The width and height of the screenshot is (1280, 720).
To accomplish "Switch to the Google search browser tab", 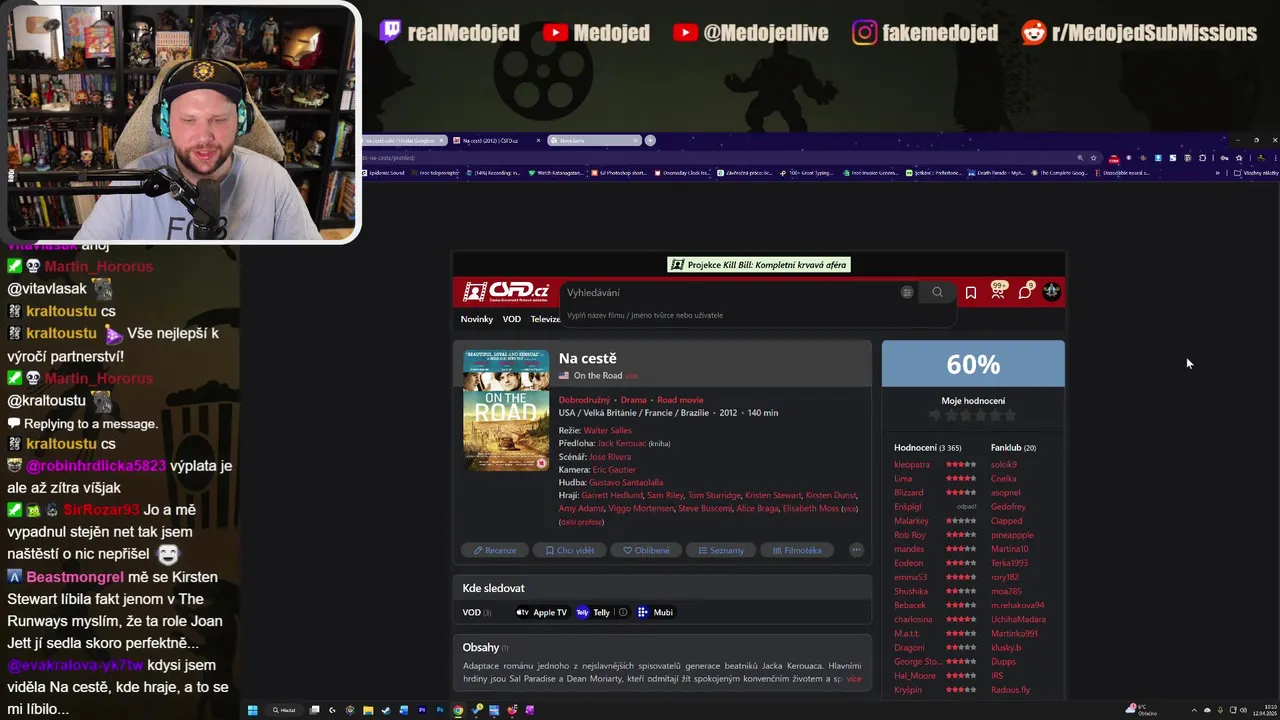I will 404,141.
